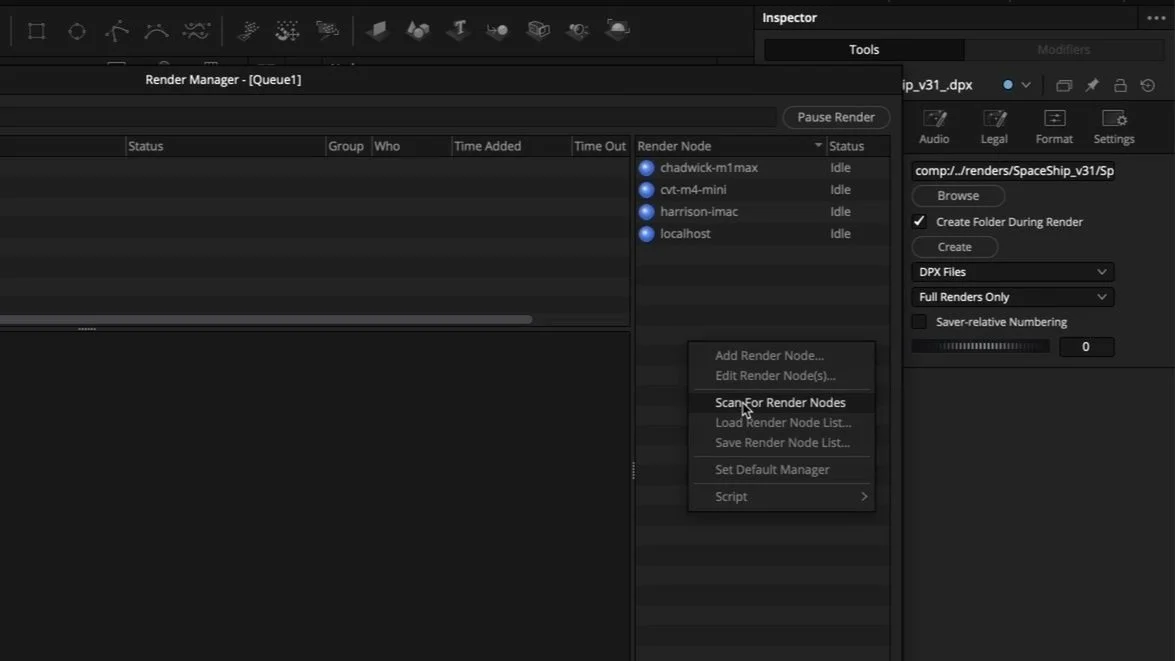This screenshot has width=1175, height=661.
Task: Select the Rectangle mask tool
Action: point(36,30)
